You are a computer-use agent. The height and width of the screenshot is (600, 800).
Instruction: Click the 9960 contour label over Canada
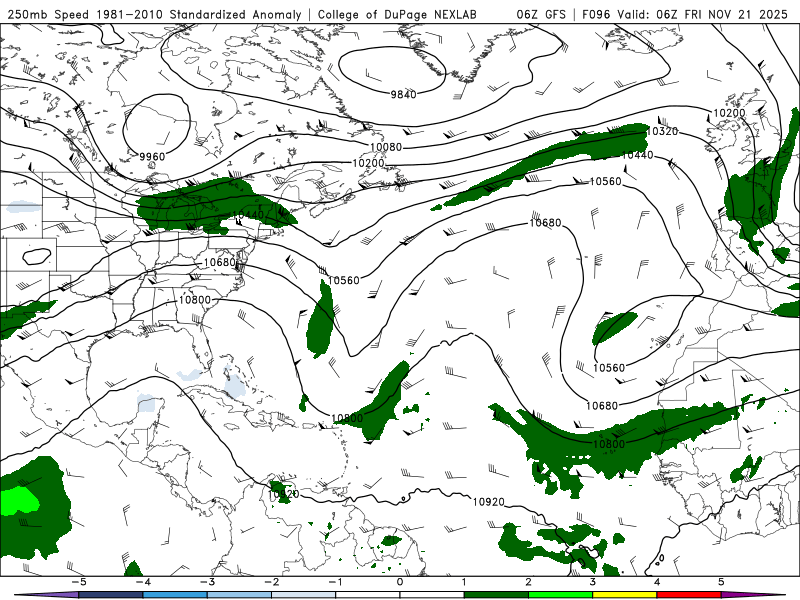[152, 157]
